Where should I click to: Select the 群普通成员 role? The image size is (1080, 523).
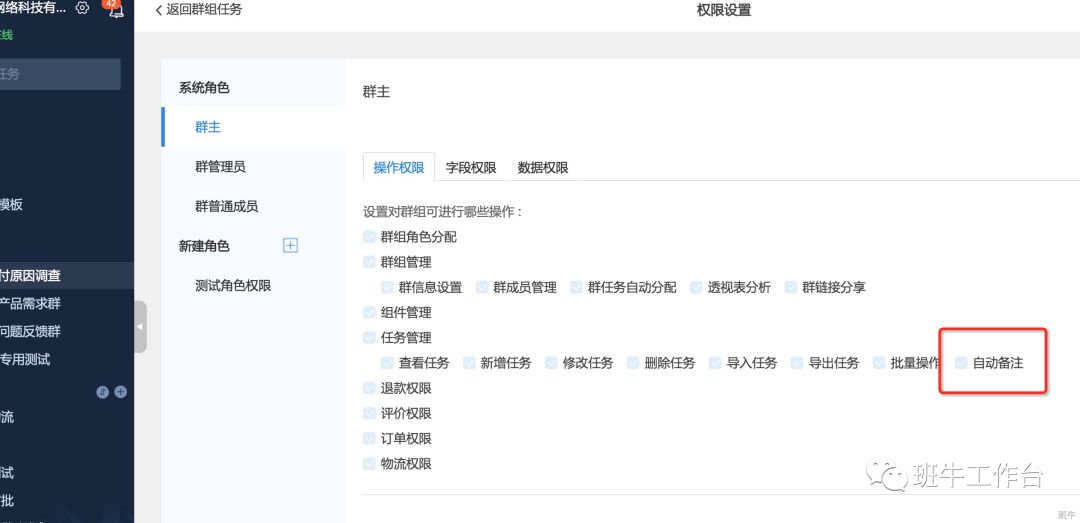[x=226, y=206]
